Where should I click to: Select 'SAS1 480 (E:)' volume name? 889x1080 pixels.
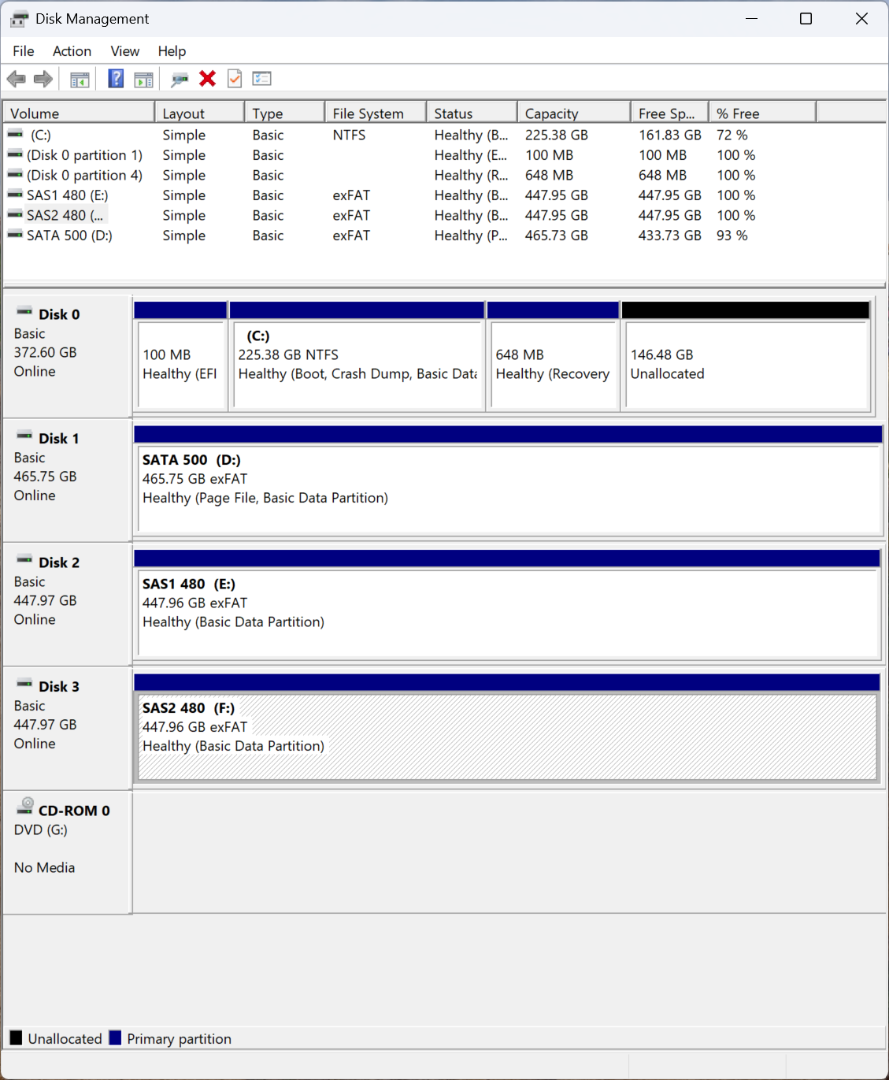coord(67,195)
